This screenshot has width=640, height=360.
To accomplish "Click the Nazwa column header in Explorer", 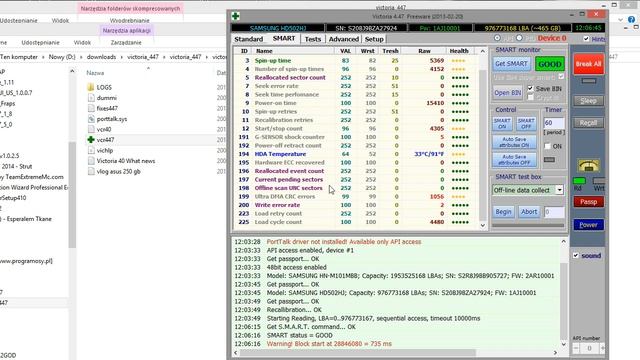I will pyautogui.click(x=95, y=73).
